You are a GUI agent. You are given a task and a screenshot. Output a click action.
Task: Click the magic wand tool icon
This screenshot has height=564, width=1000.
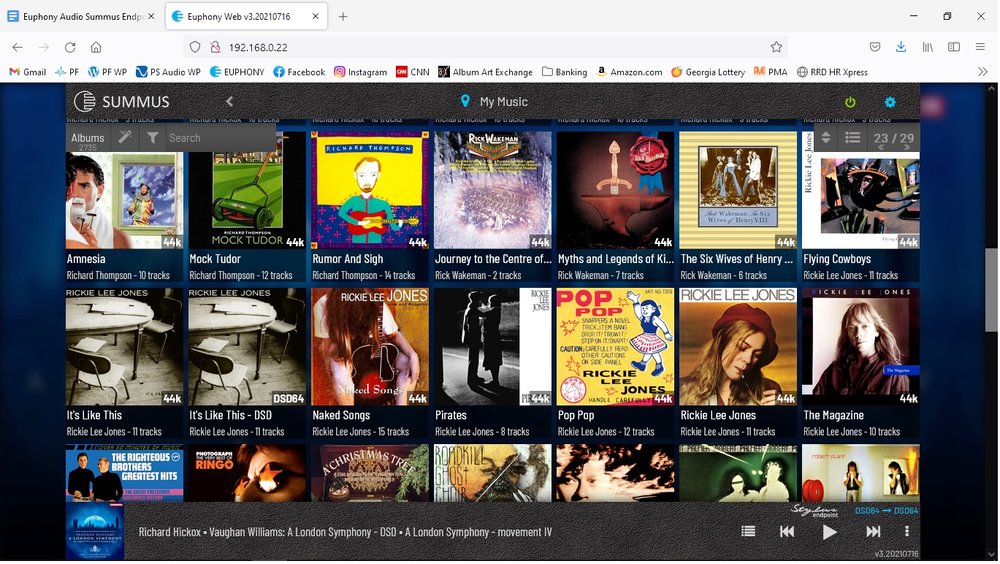tap(125, 137)
